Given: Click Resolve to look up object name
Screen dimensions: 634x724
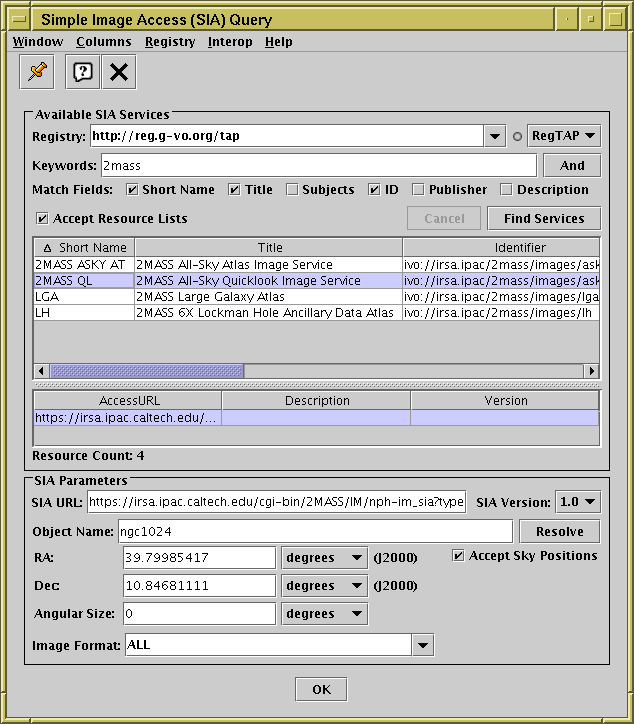Looking at the screenshot, I should (560, 531).
